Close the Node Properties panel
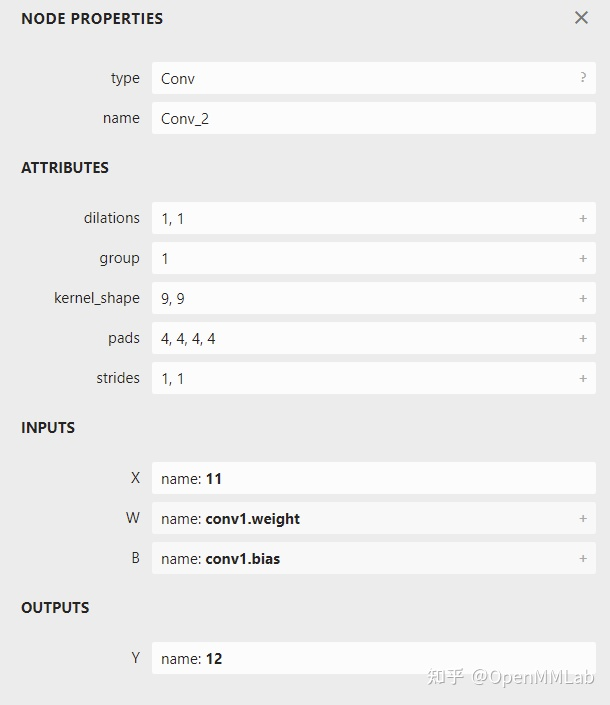The width and height of the screenshot is (610, 705). [x=581, y=18]
